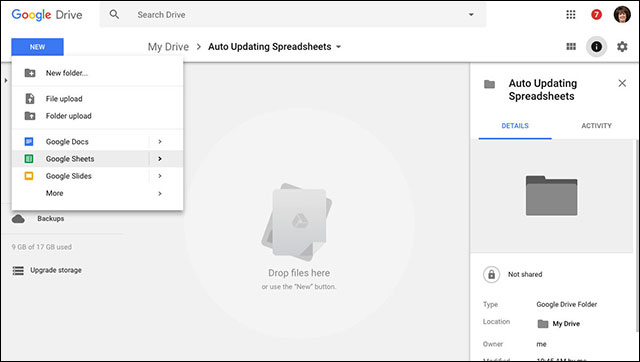Open the settings gear menu
The height and width of the screenshot is (362, 640).
click(622, 47)
